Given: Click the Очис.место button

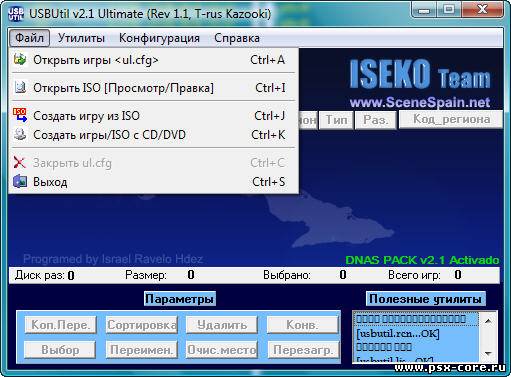Looking at the screenshot, I should (222, 350).
